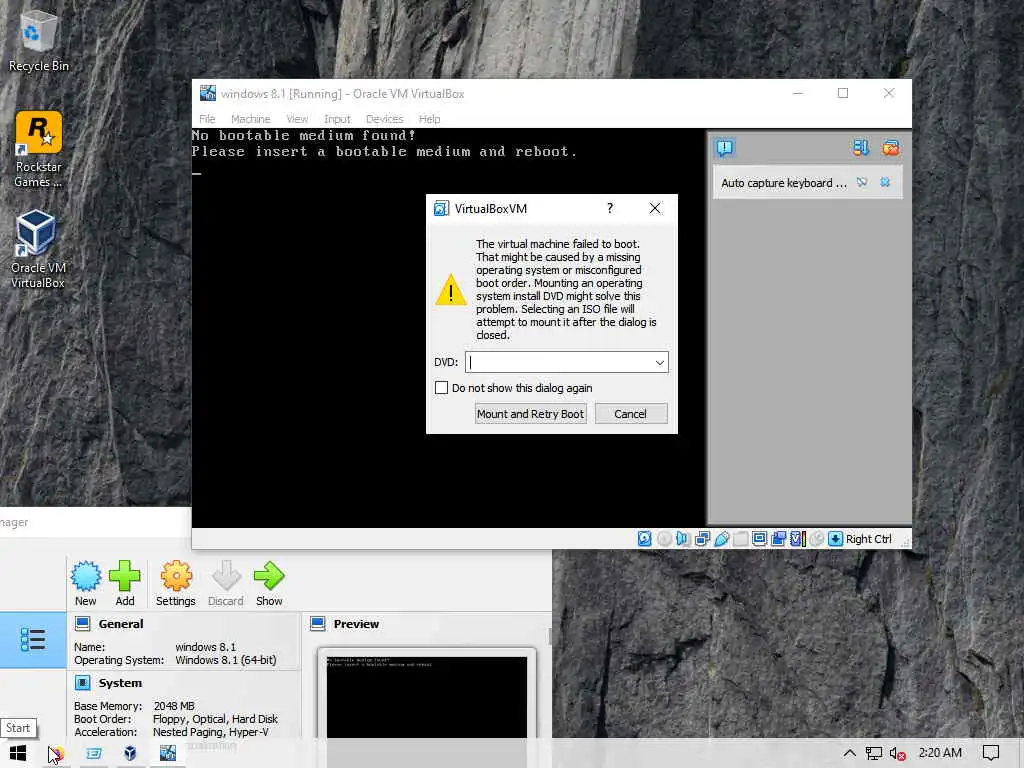This screenshot has width=1024, height=768.
Task: Click the display indicator in VM status bar
Action: [760, 539]
